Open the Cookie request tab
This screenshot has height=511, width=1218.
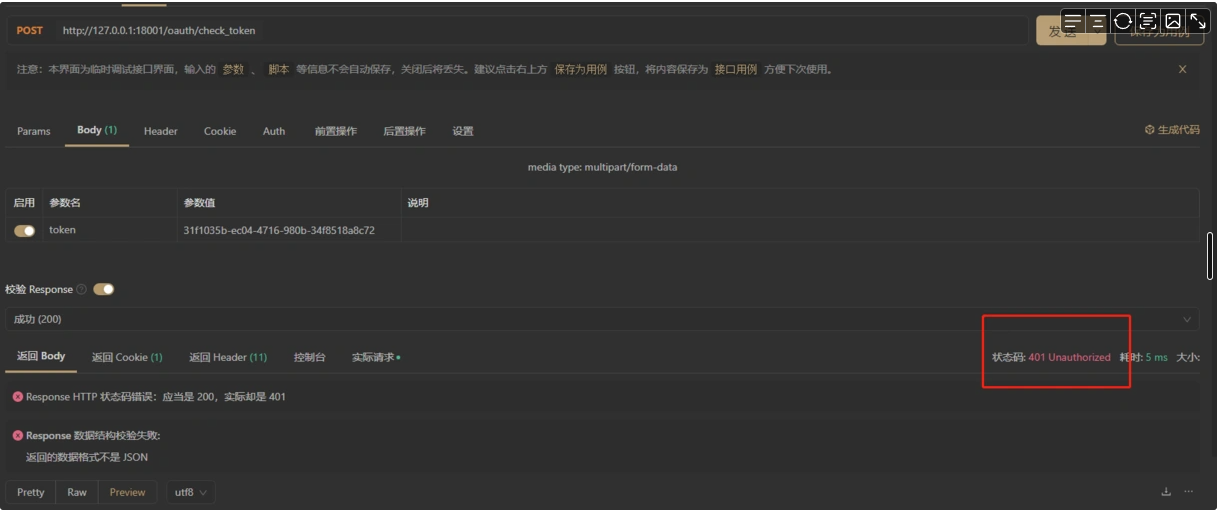[x=220, y=131]
